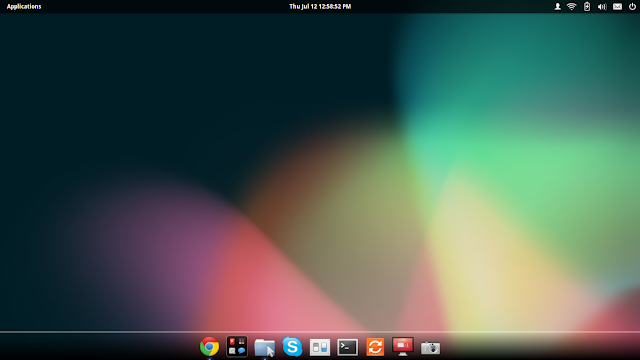Launch the red screen recorder app
Image resolution: width=640 pixels, height=360 pixels.
tap(403, 347)
